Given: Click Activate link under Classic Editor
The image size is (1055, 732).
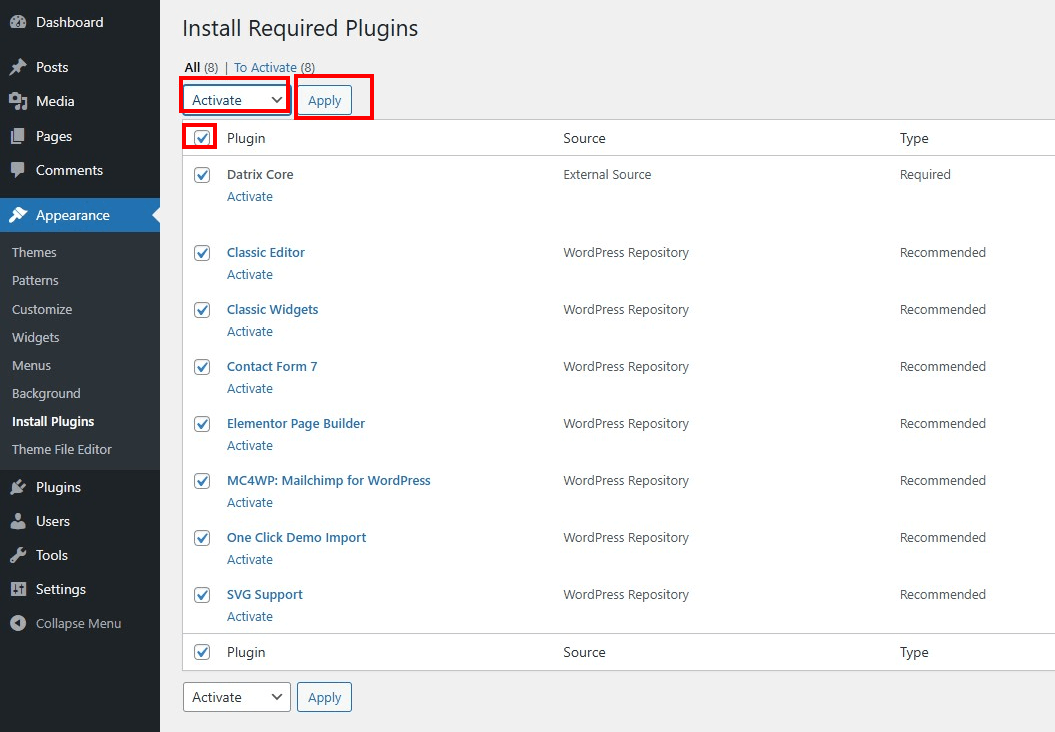Looking at the screenshot, I should (250, 274).
